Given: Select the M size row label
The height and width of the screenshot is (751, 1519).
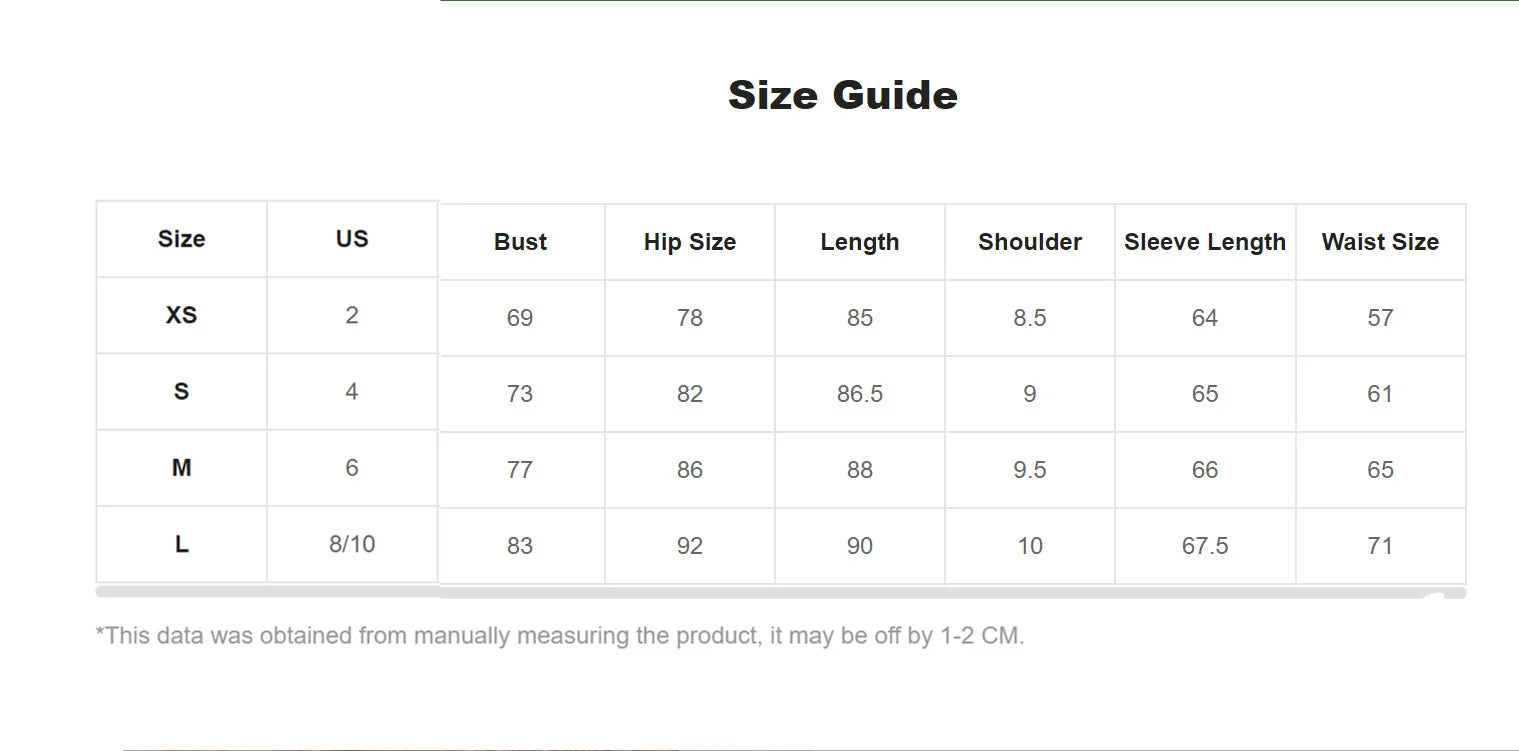Looking at the screenshot, I should pyautogui.click(x=181, y=468).
